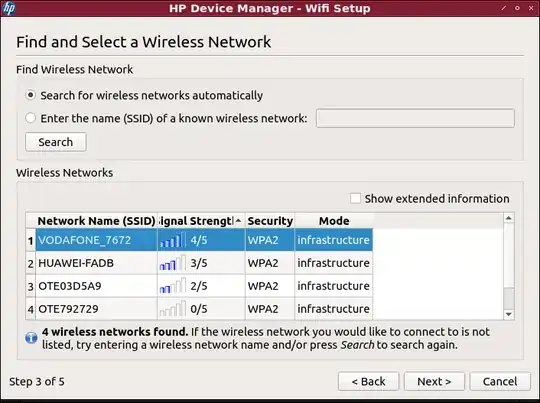Sort by Network Name (SSID) column header

click(x=96, y=221)
